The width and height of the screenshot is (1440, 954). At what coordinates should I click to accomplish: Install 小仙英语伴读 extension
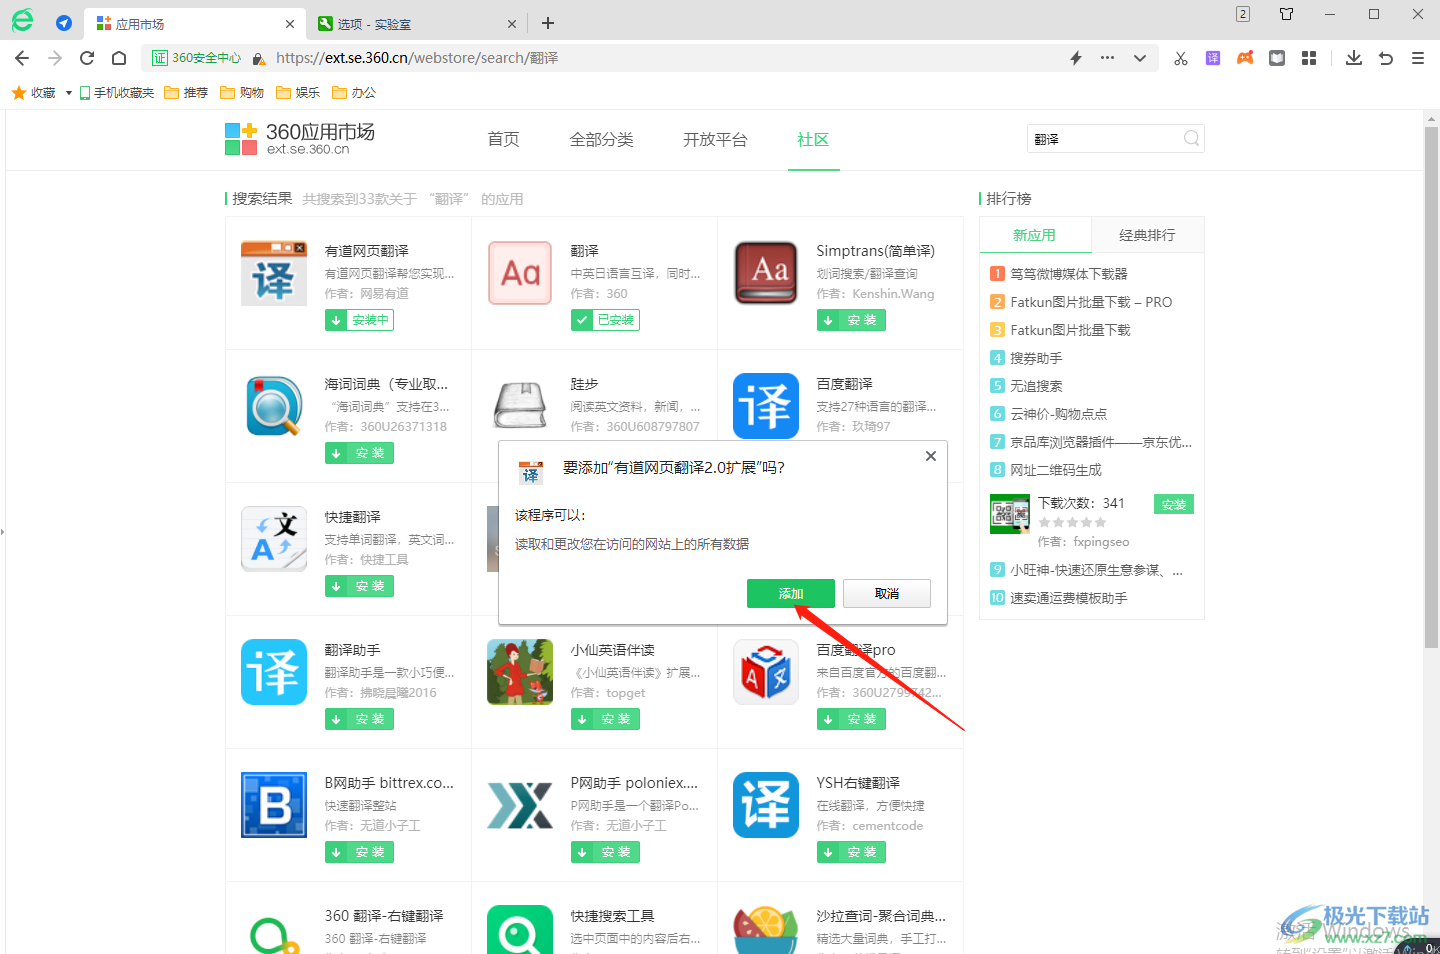605,719
